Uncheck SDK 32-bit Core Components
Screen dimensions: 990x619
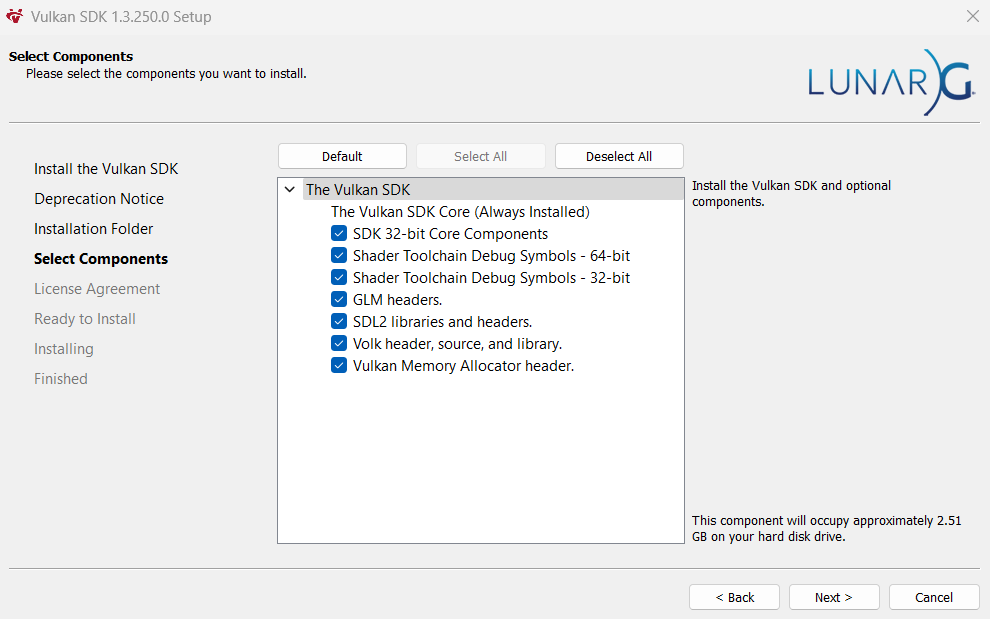point(339,234)
